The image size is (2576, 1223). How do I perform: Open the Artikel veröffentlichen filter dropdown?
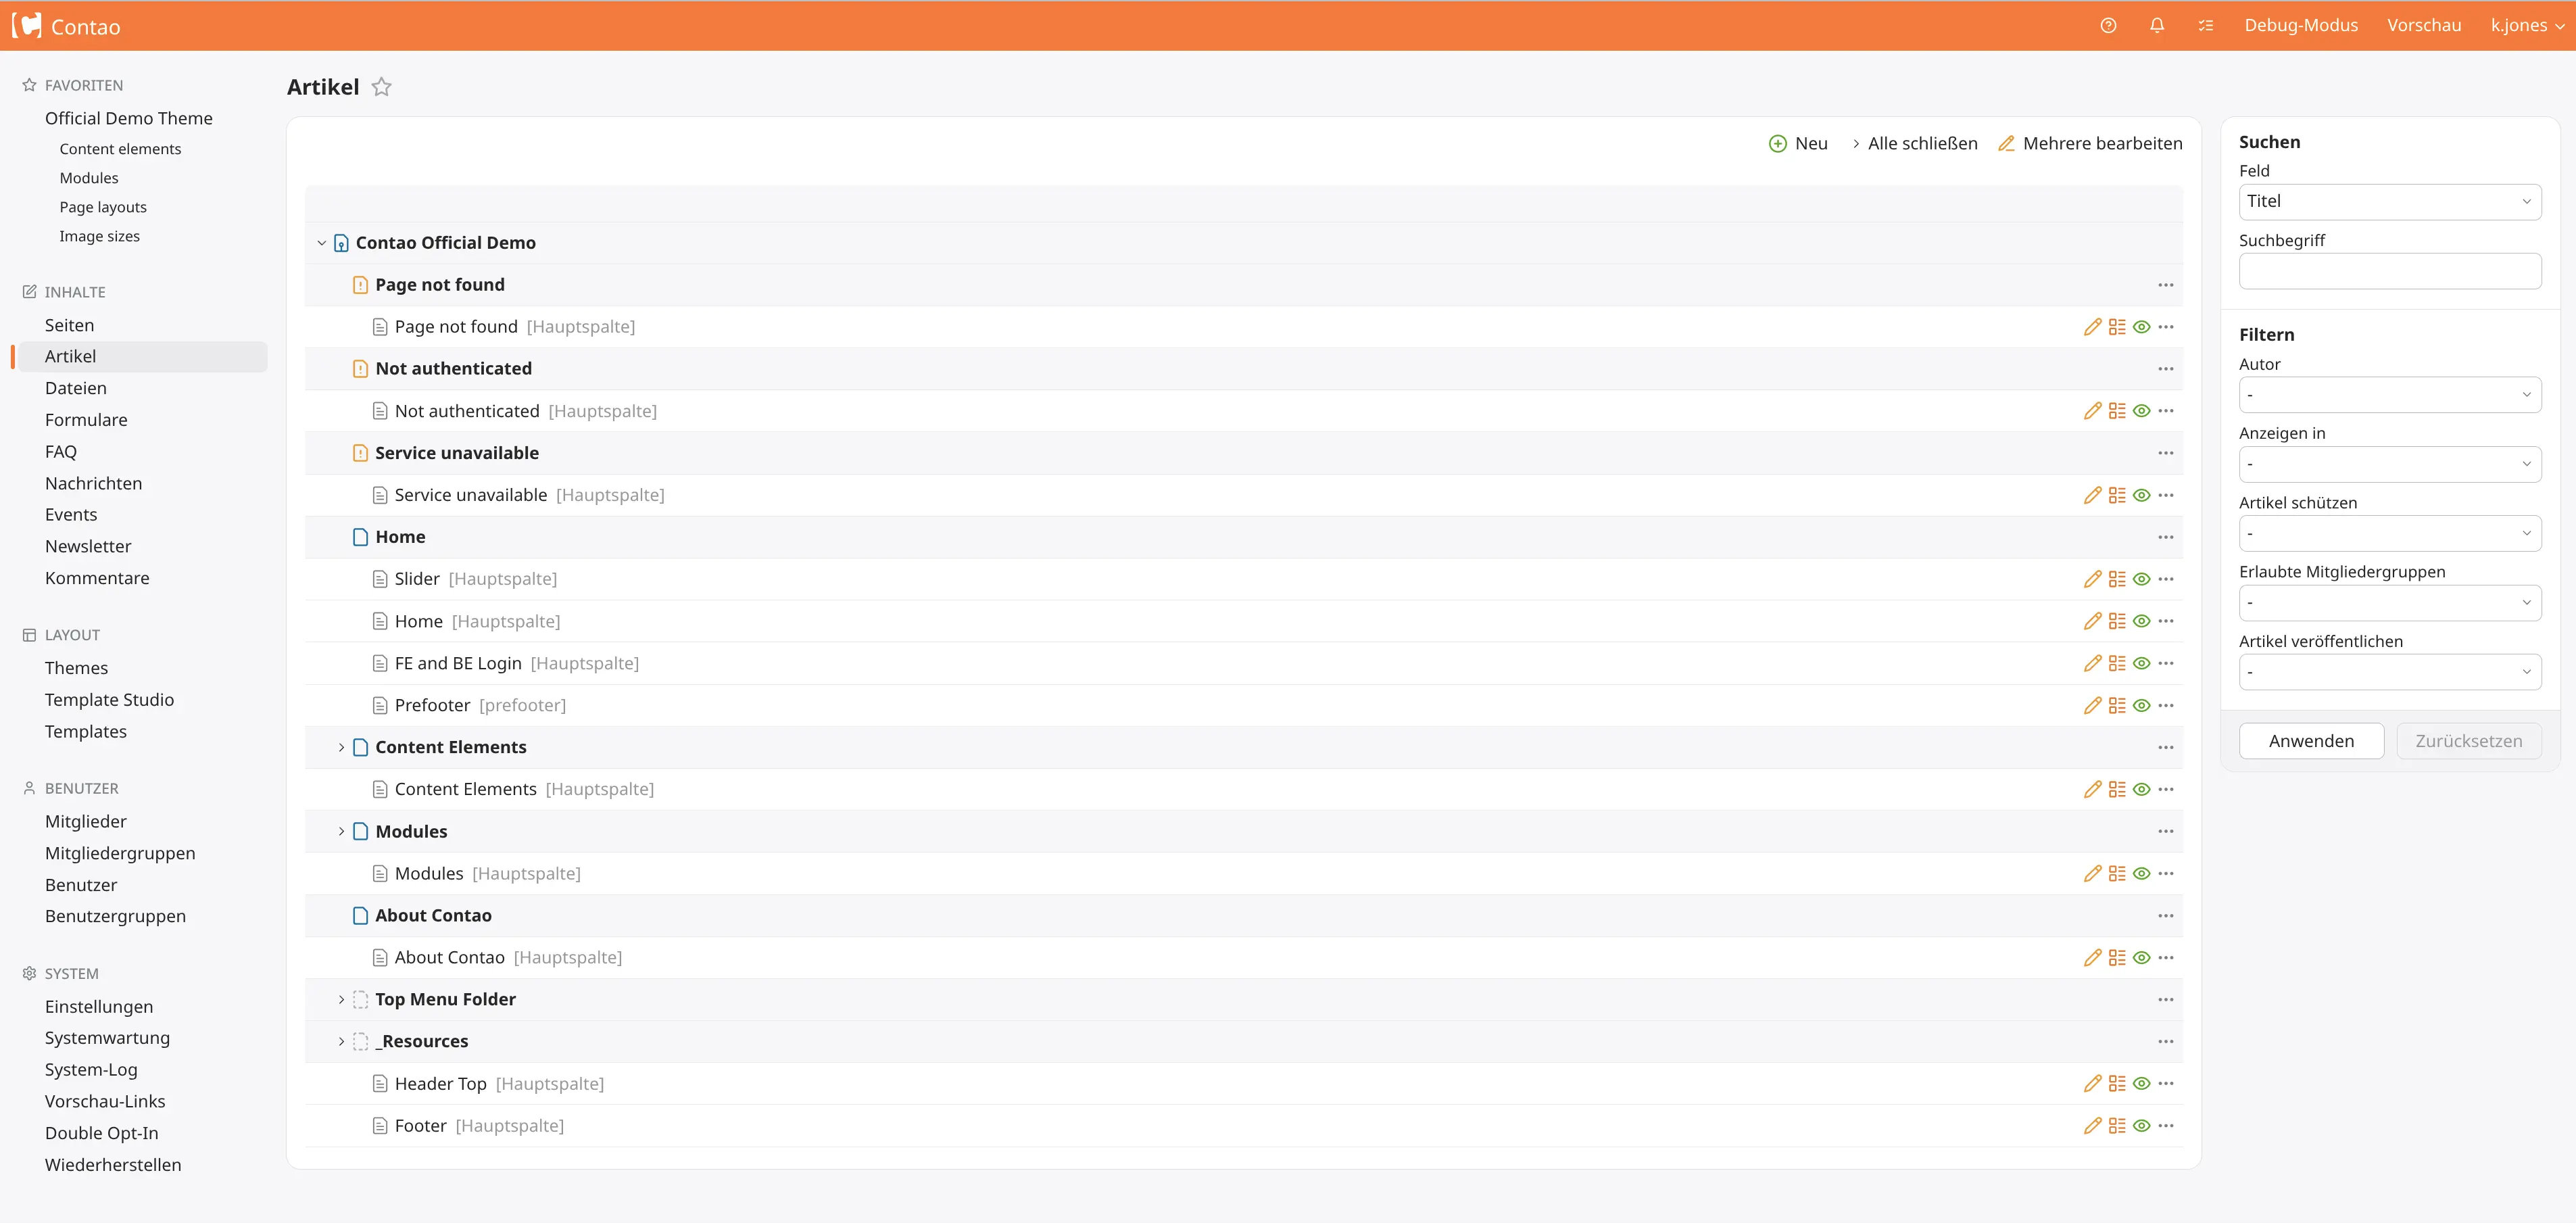[2390, 672]
